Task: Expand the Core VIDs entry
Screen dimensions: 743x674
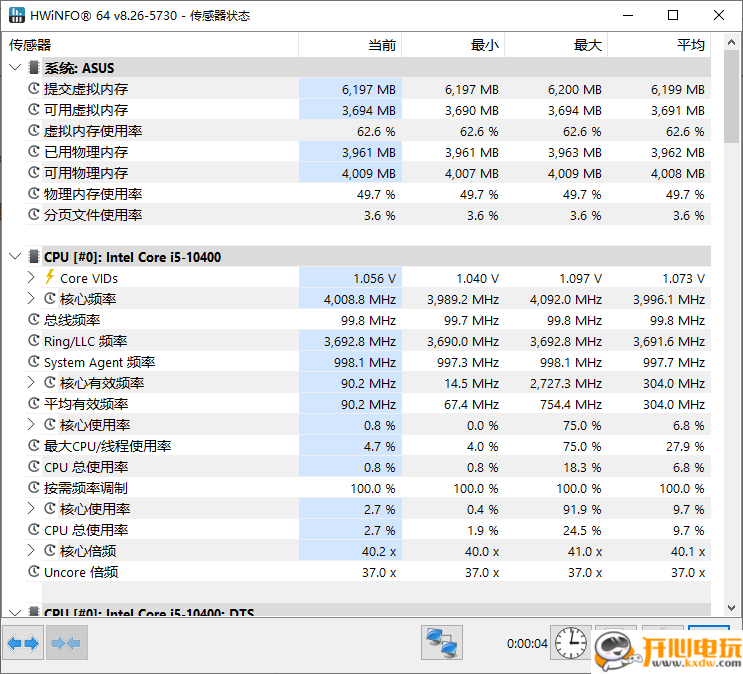Action: [x=31, y=277]
